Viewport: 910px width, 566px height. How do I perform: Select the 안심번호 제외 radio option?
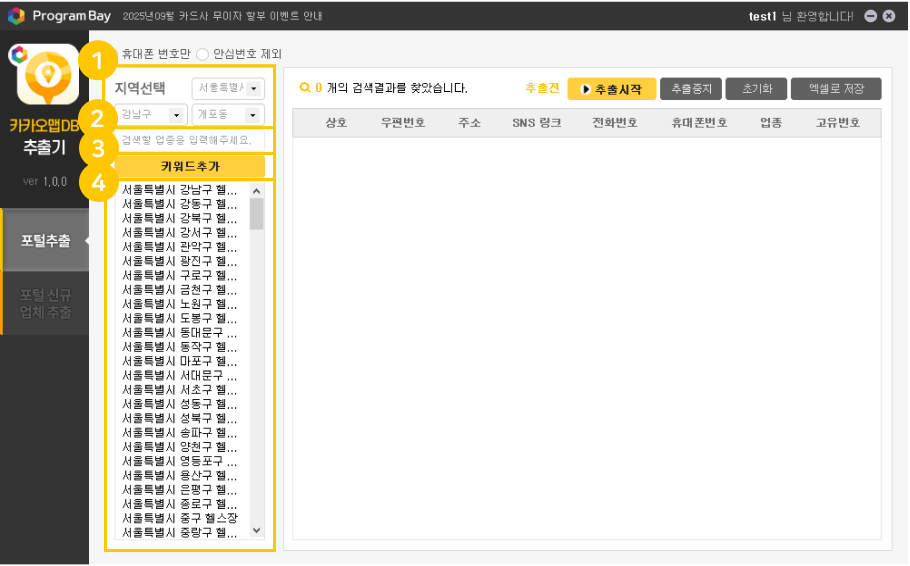(x=203, y=53)
